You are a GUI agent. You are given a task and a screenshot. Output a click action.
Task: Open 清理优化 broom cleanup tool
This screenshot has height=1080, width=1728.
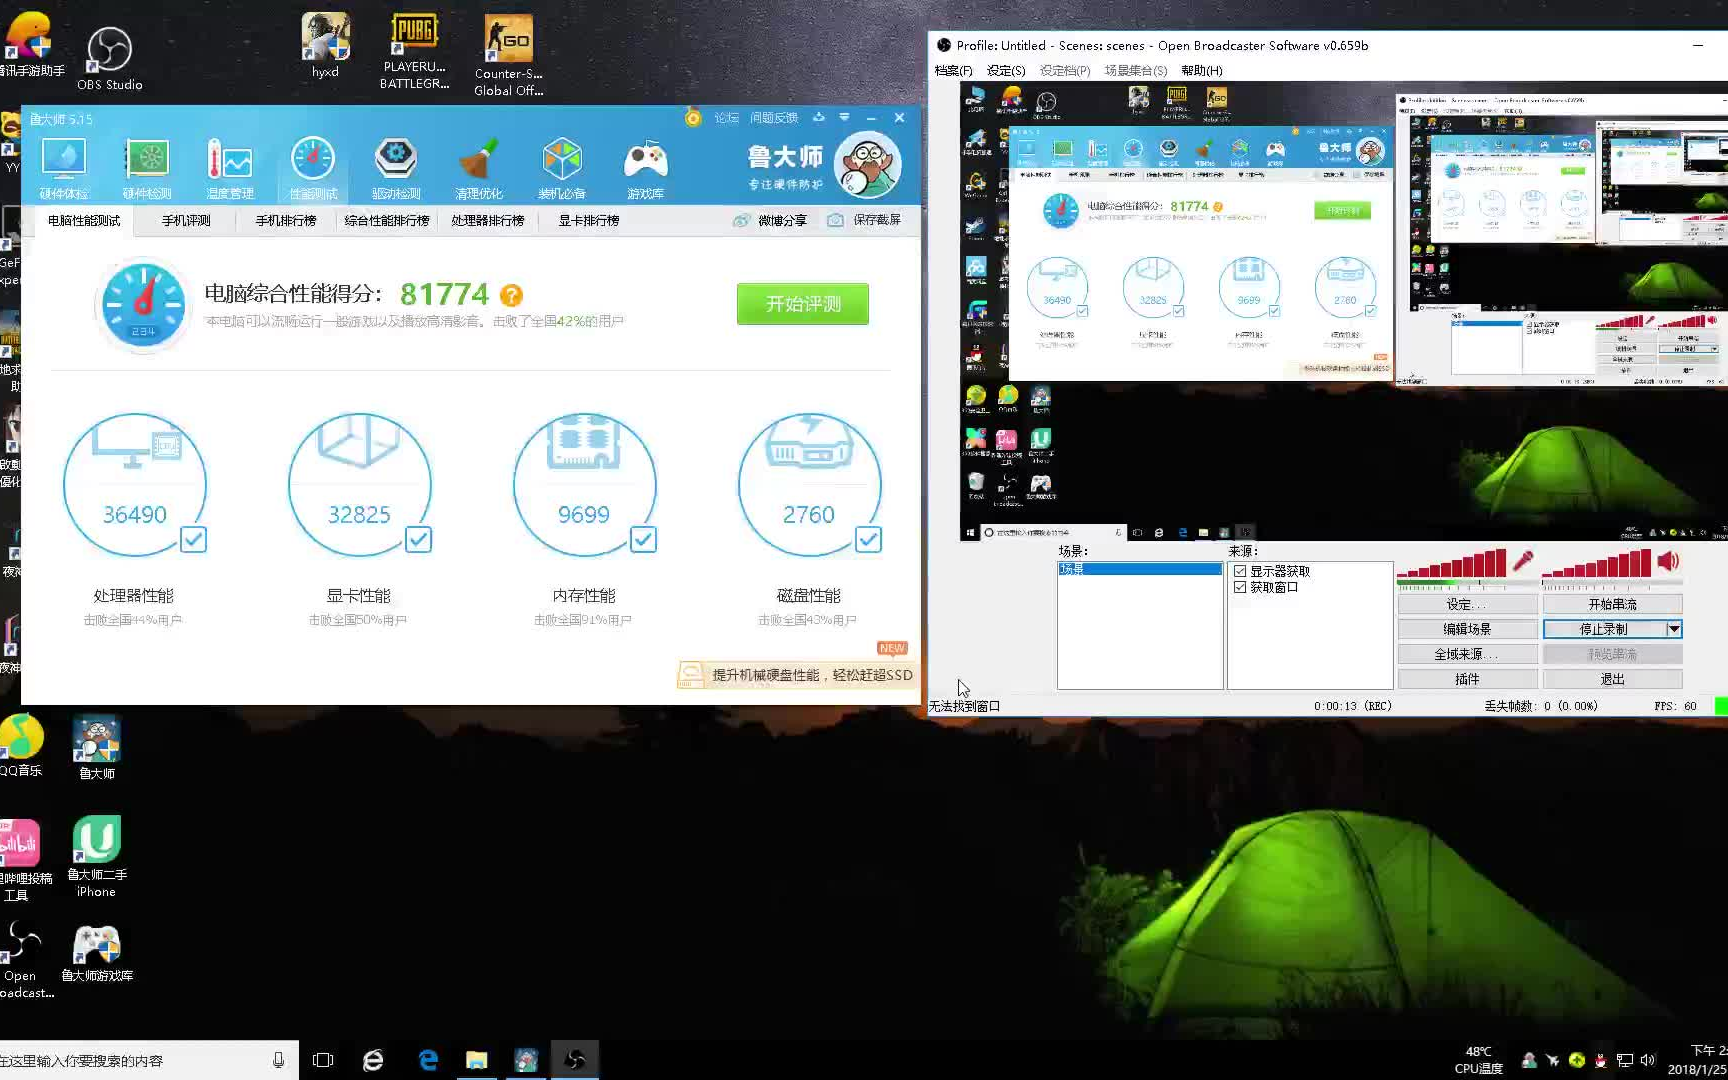click(x=479, y=167)
